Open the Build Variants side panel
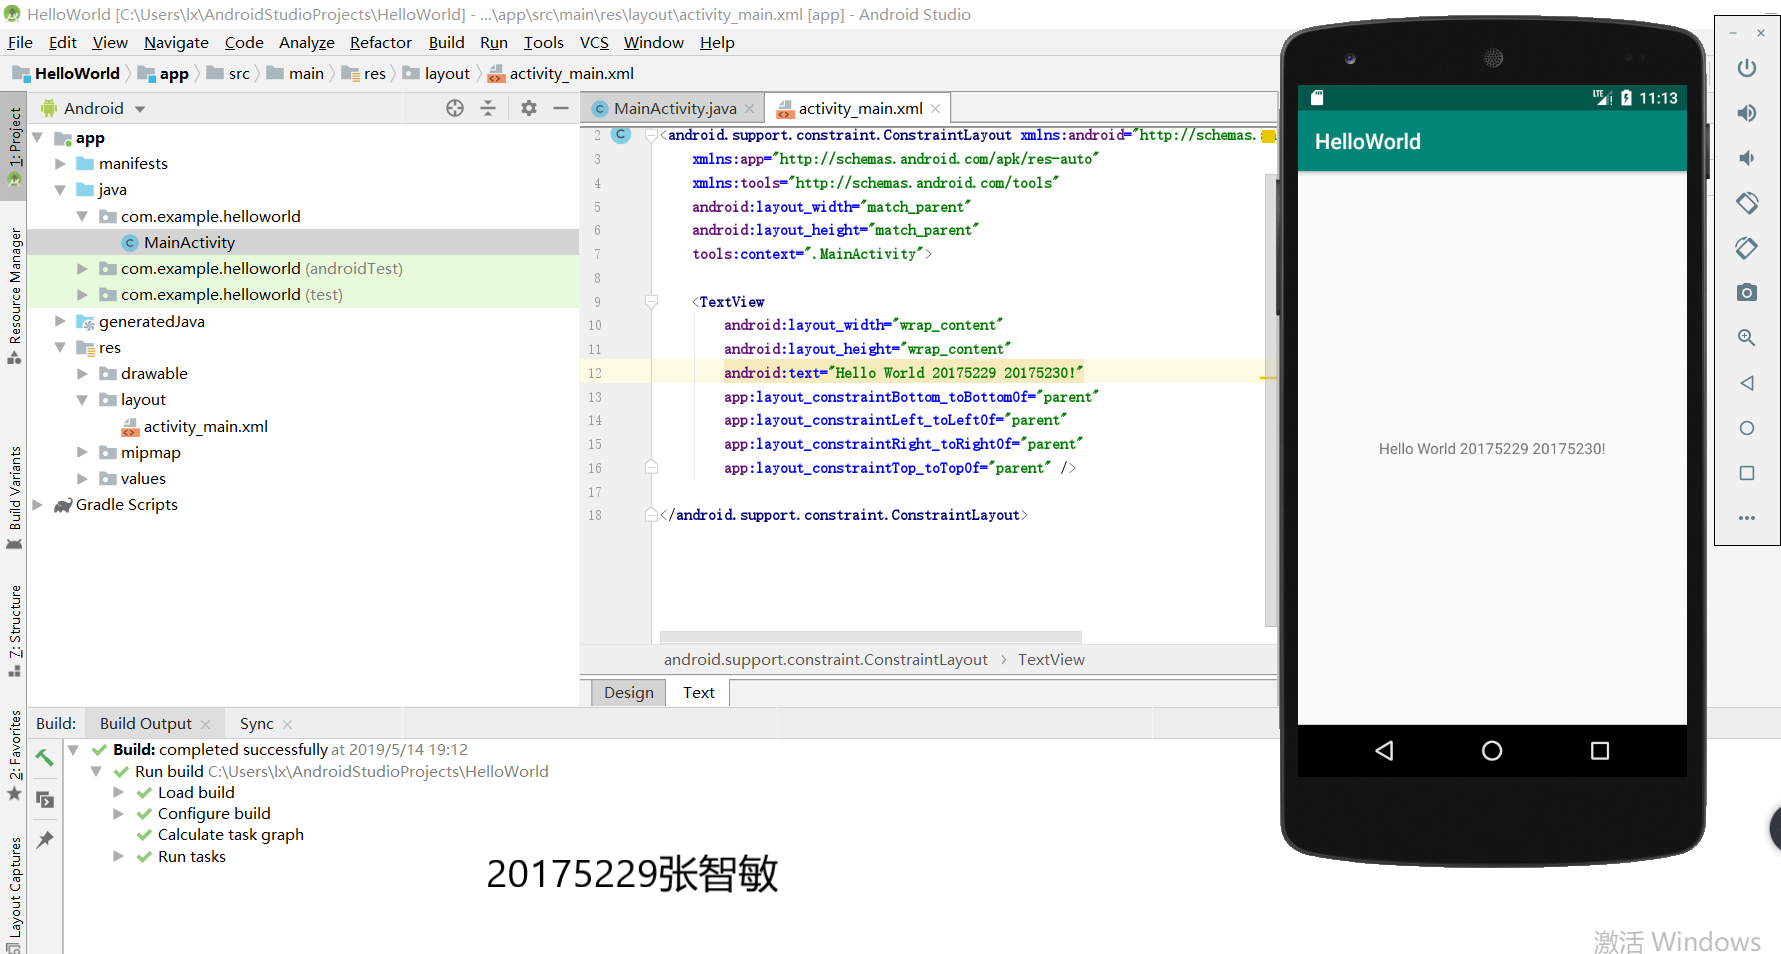The height and width of the screenshot is (954, 1781). (14, 498)
